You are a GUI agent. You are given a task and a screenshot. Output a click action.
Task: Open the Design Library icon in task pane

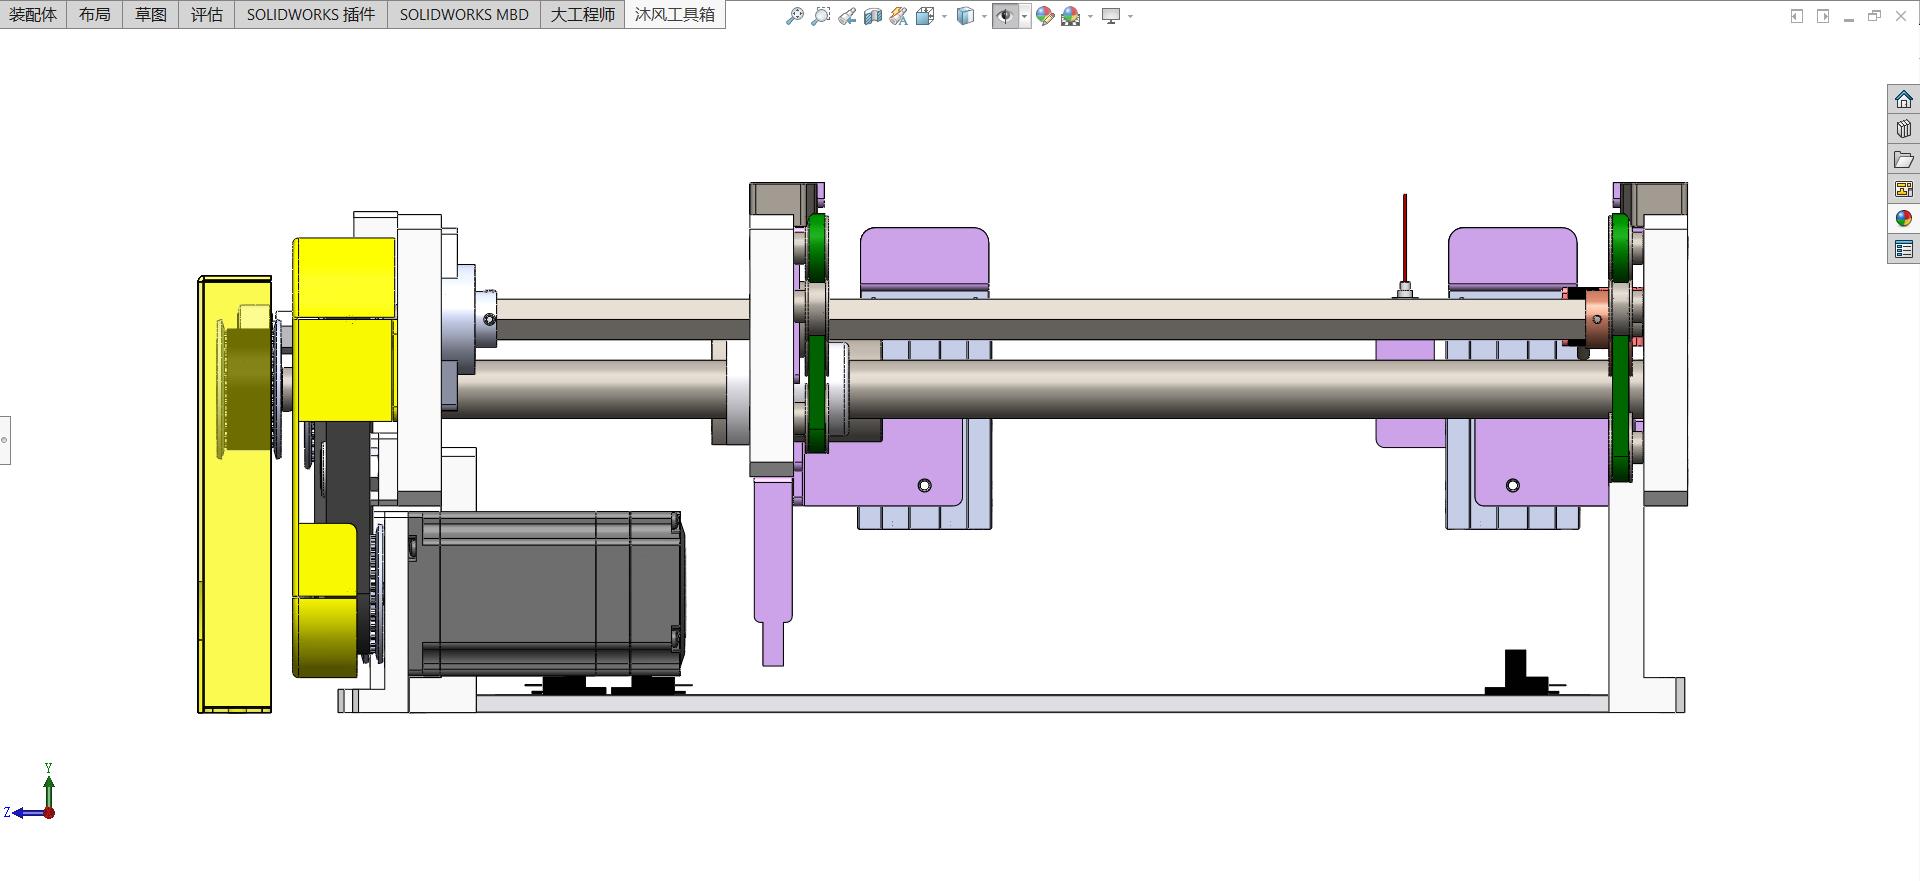pos(1904,129)
